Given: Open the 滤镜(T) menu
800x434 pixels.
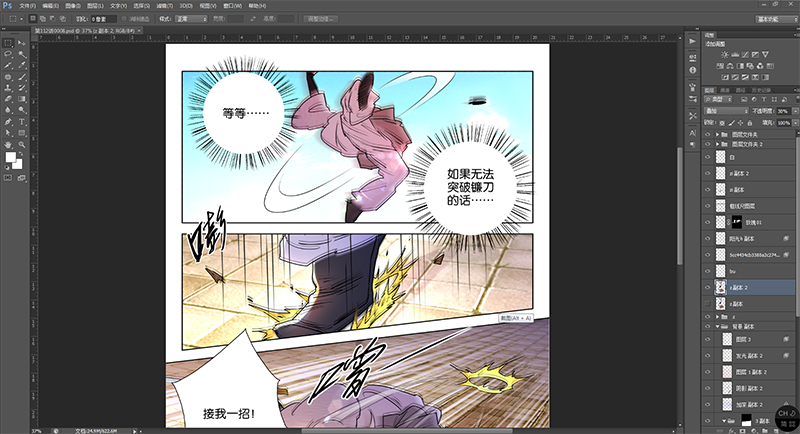Looking at the screenshot, I should (x=165, y=6).
